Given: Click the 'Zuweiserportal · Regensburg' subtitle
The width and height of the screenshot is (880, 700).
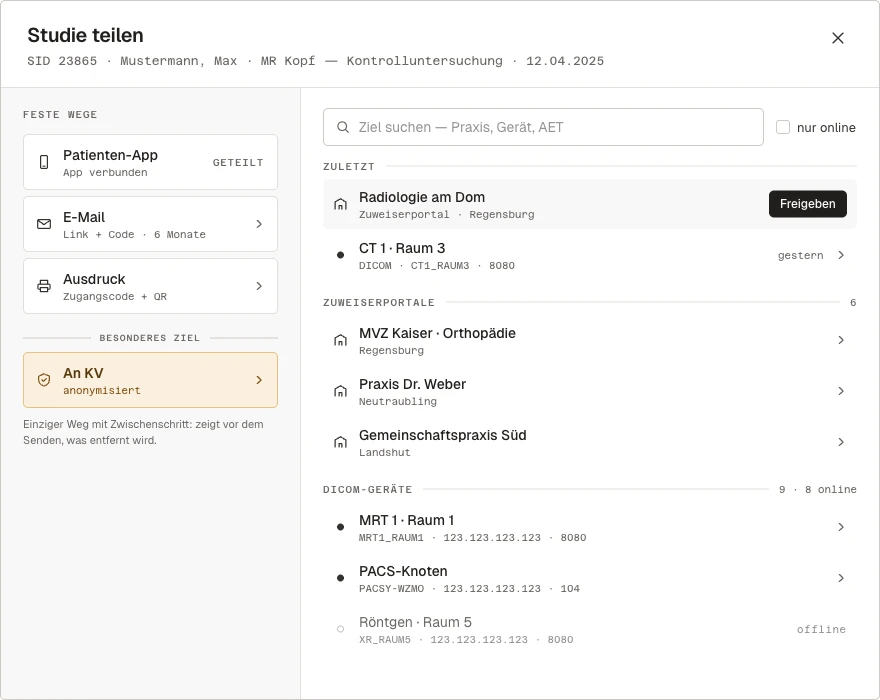Looking at the screenshot, I should coord(447,214).
